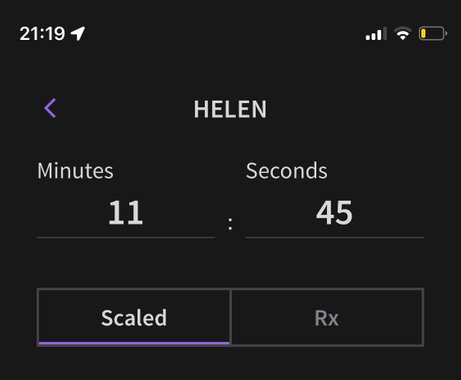
Task: Tap the colon between minutes and seconds
Action: pos(230,224)
